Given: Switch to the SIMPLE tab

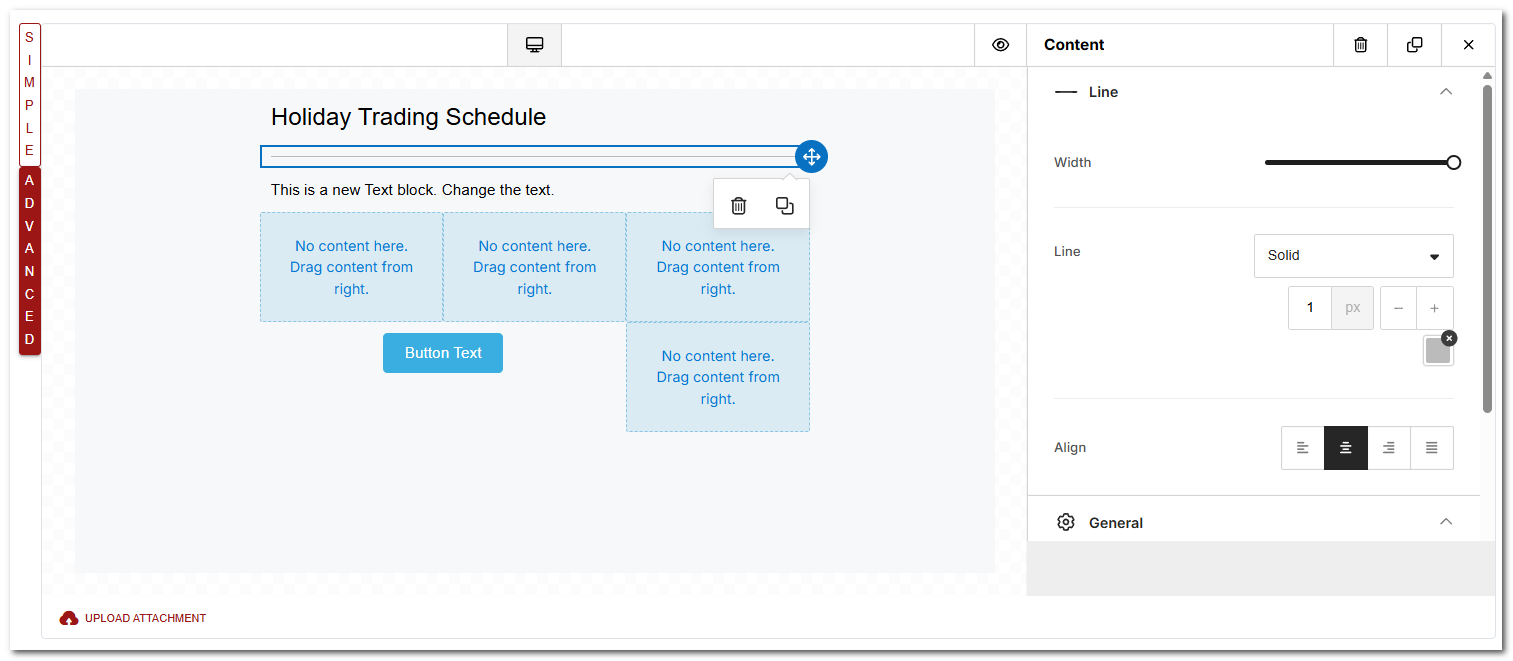Looking at the screenshot, I should tap(30, 94).
